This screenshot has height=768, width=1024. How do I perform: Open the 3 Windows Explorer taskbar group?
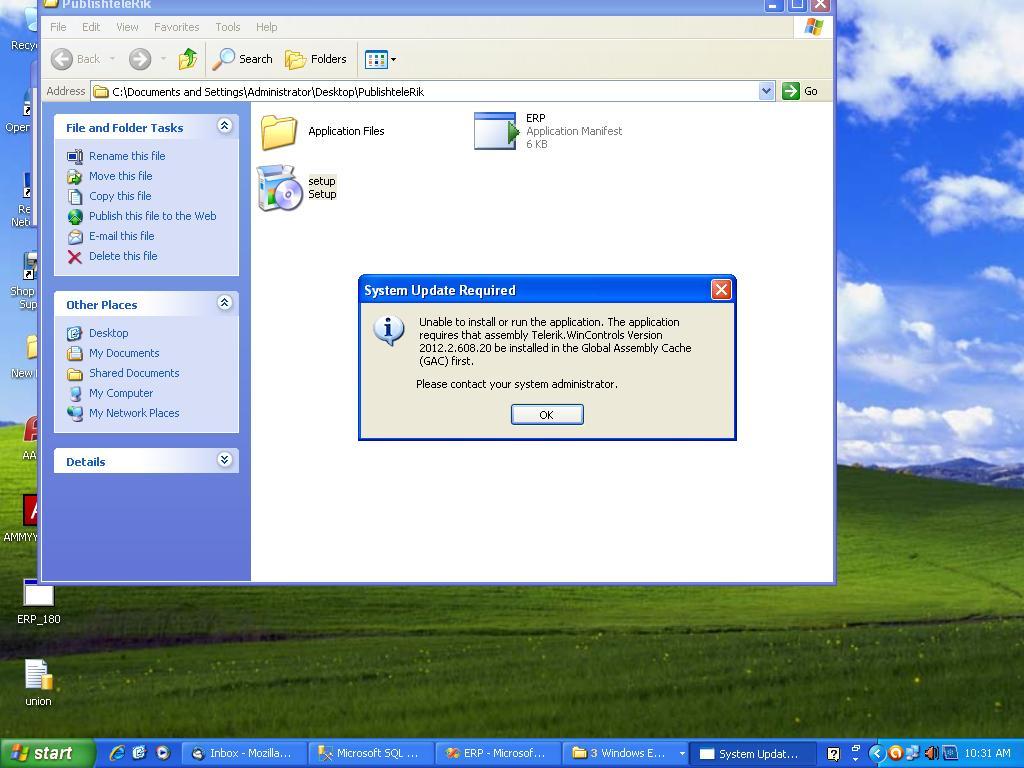click(x=623, y=754)
